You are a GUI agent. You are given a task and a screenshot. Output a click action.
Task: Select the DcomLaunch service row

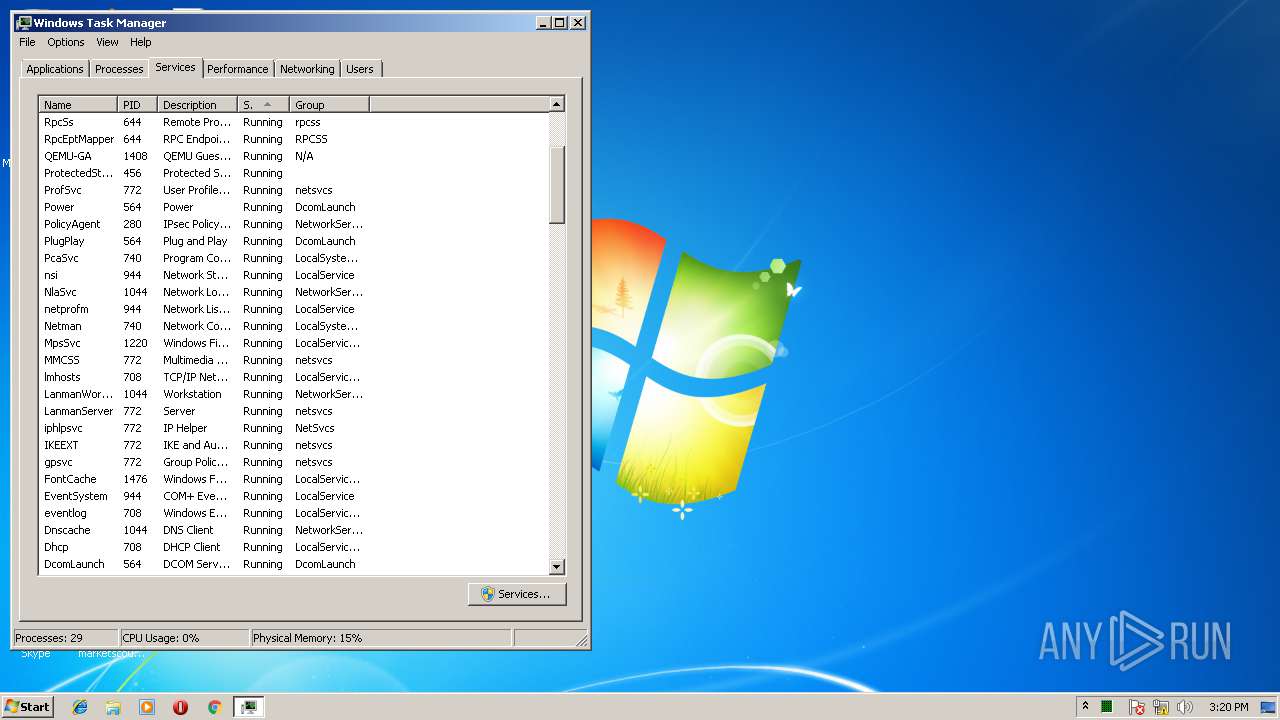click(x=294, y=564)
